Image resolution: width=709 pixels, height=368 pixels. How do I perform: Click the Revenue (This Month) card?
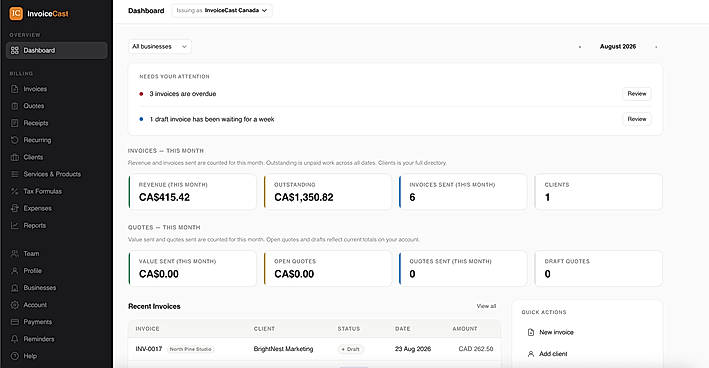[x=192, y=192]
